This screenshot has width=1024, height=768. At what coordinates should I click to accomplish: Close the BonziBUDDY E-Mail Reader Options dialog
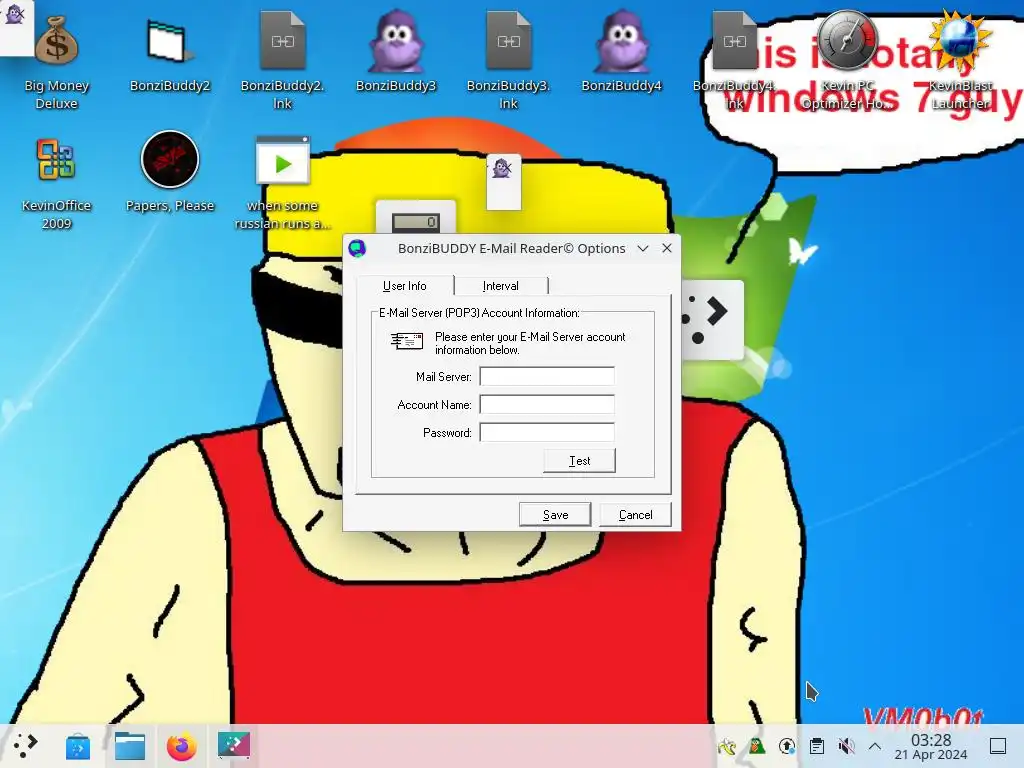point(667,248)
